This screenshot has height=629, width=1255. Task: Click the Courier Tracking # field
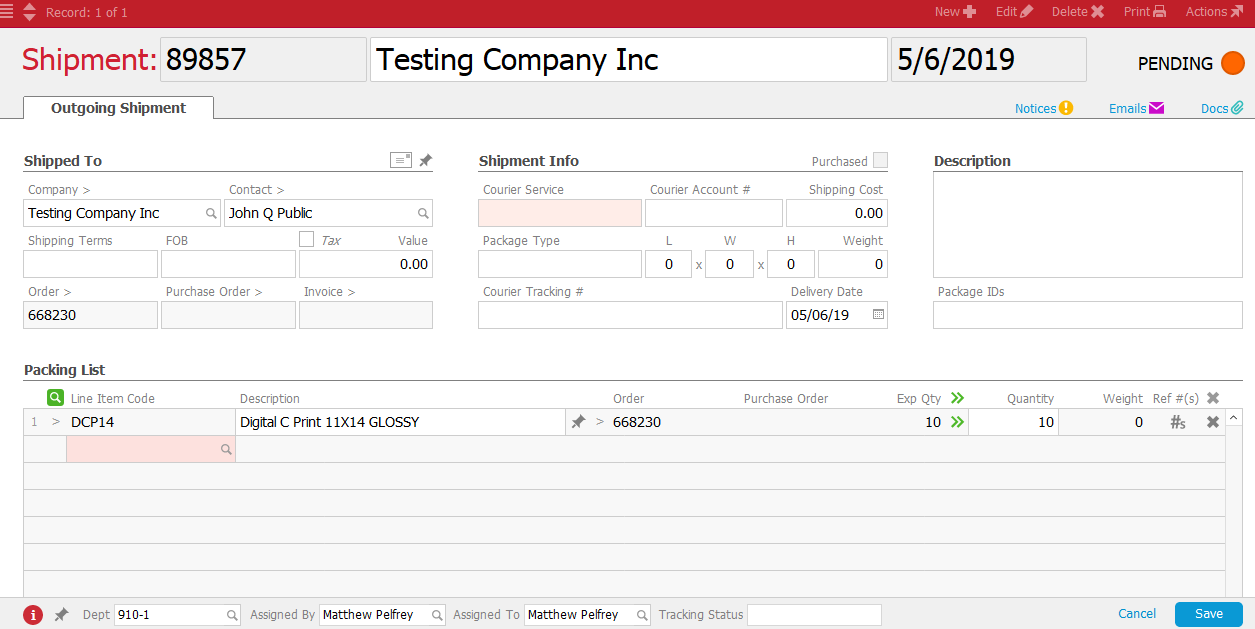point(630,315)
